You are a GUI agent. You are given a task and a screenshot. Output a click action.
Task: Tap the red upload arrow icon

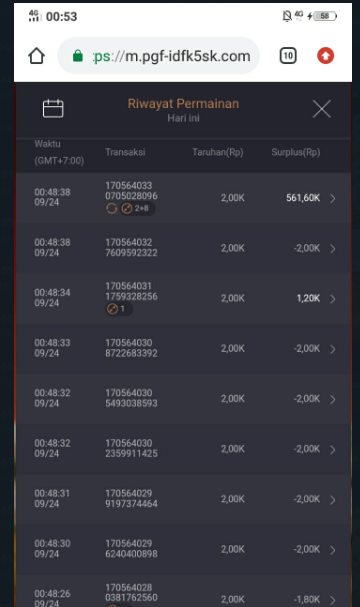[x=326, y=56]
